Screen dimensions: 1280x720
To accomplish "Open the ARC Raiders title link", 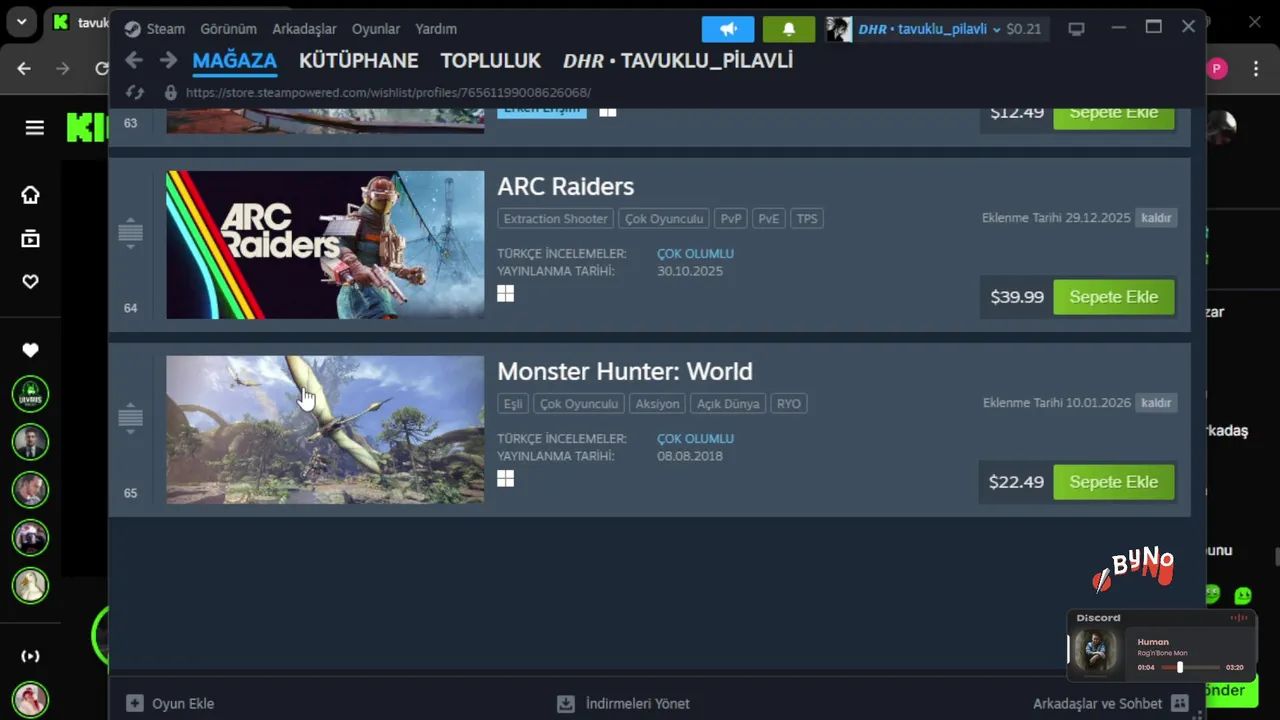I will 565,186.
